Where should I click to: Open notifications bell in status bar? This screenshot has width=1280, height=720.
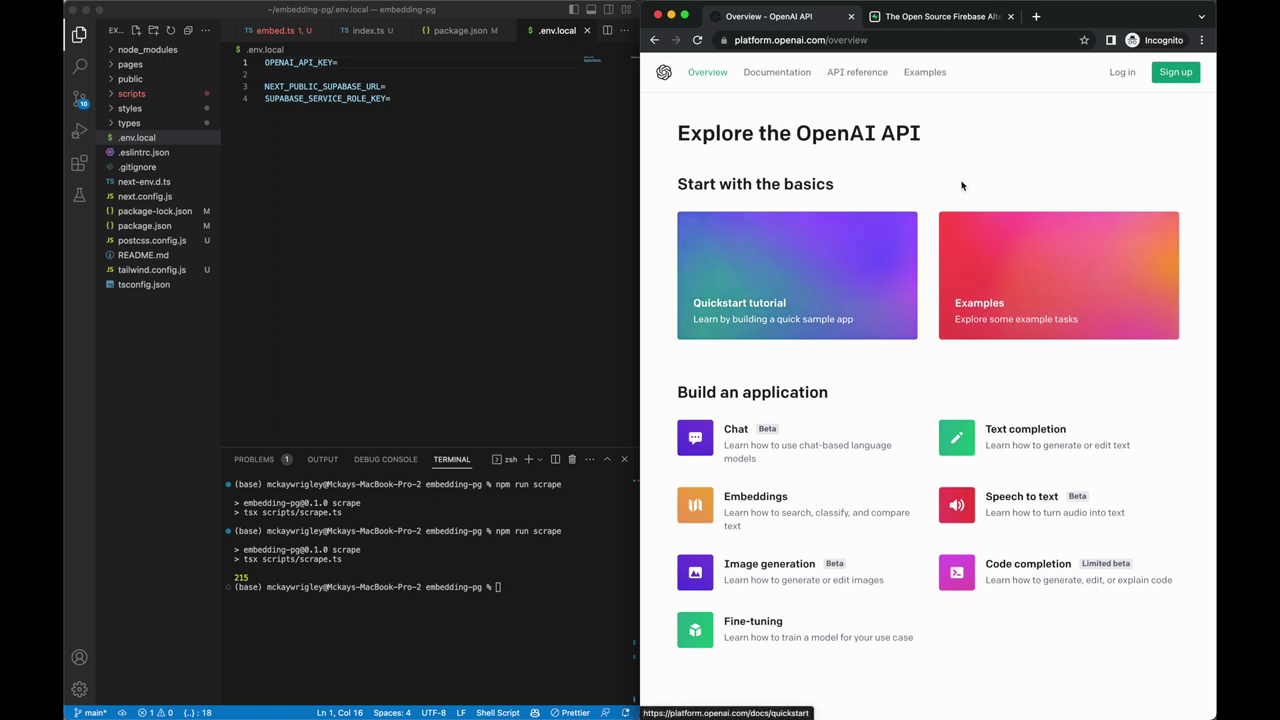coord(625,713)
